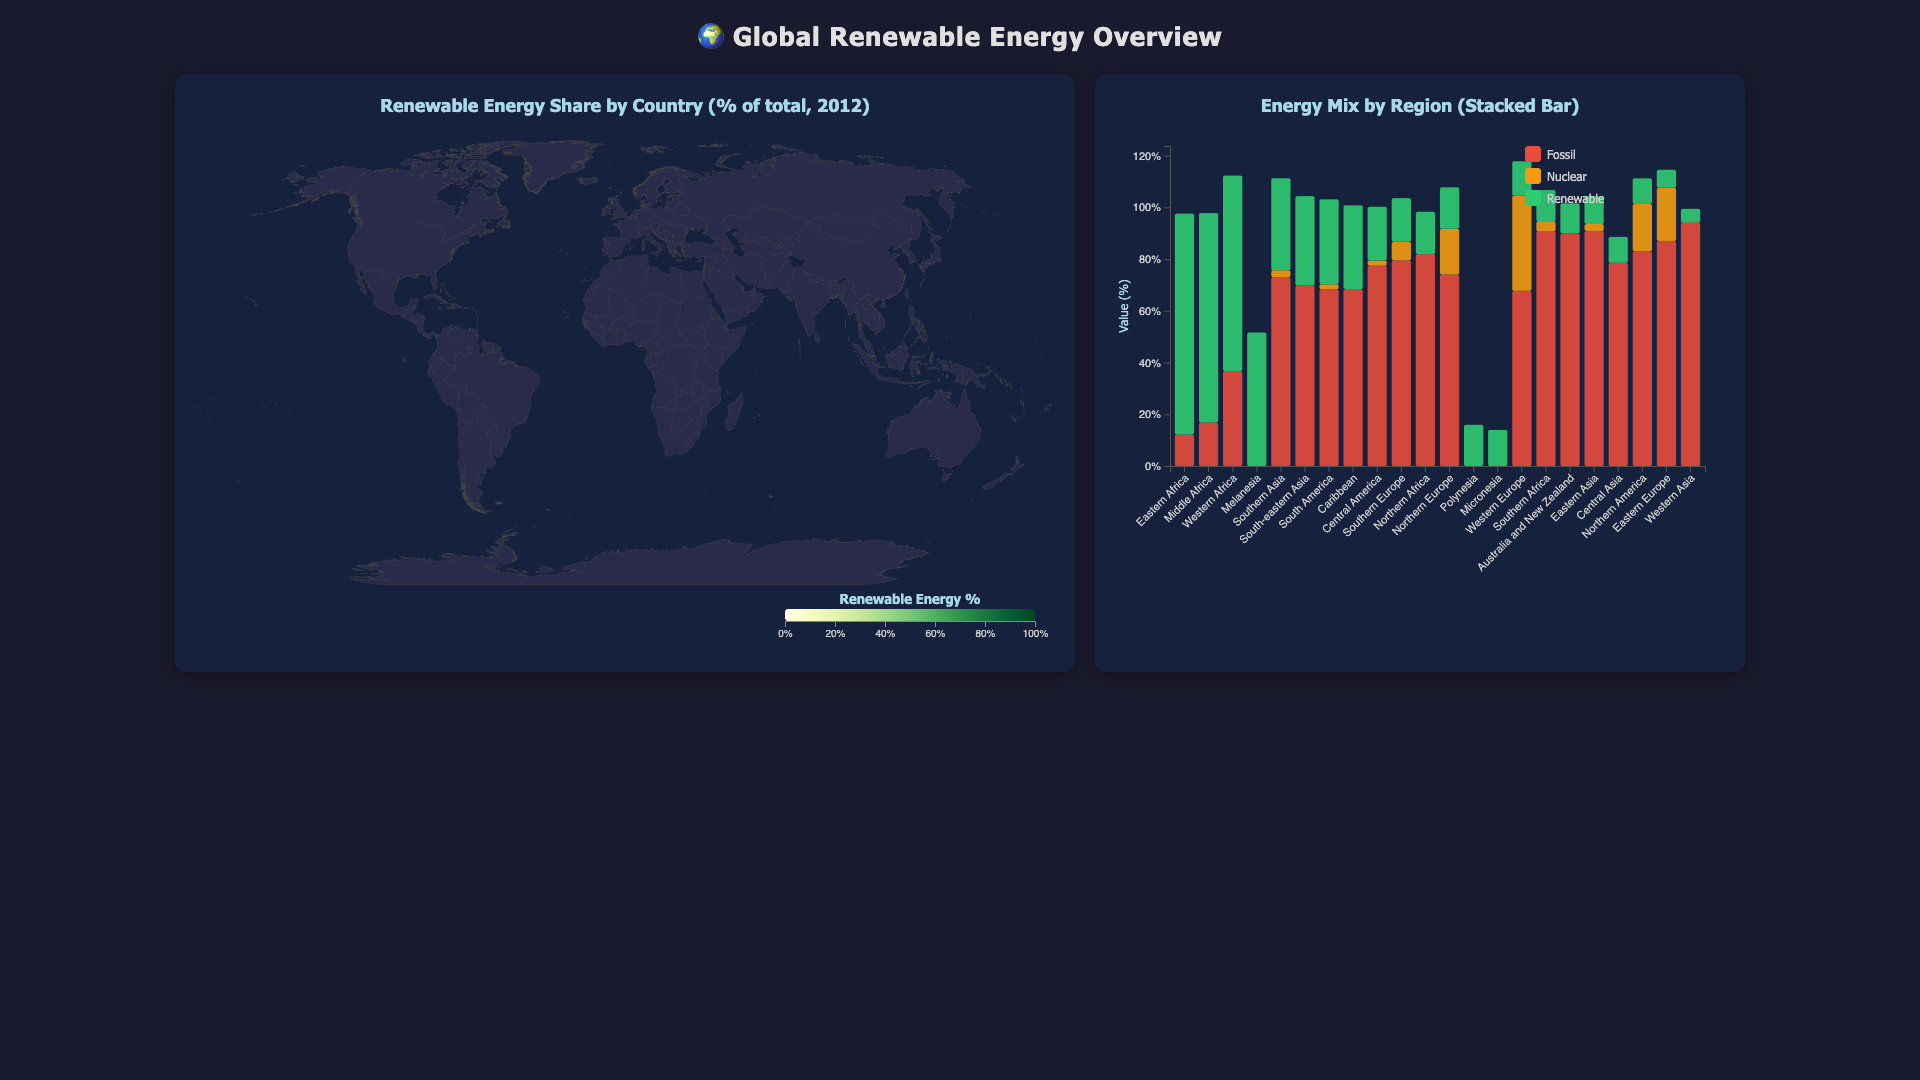The height and width of the screenshot is (1080, 1920).
Task: Click the red Fossil segment of Western Asia bar
Action: (1690, 344)
